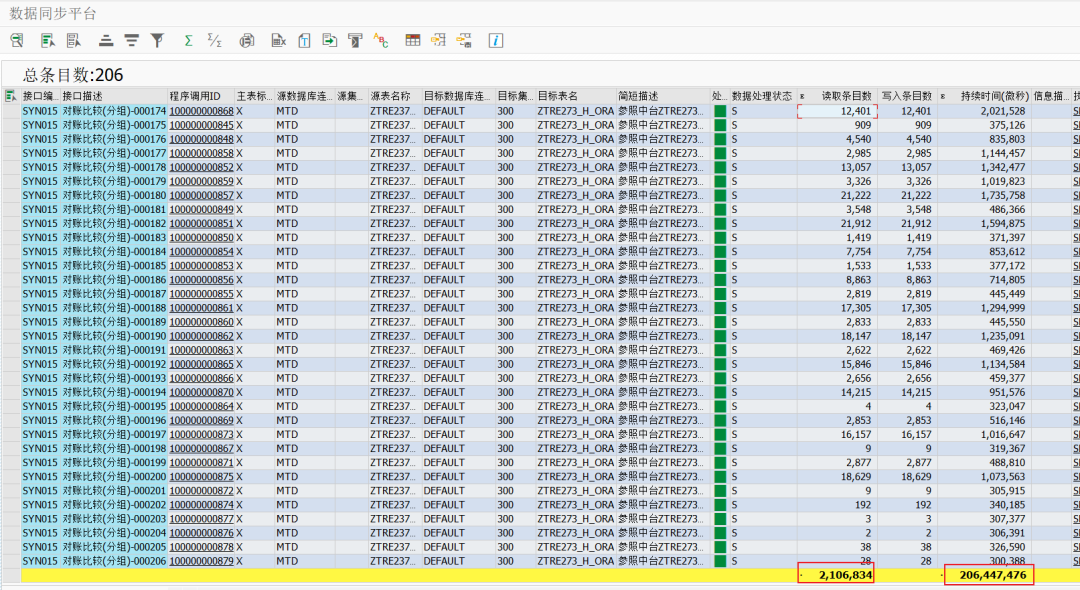The image size is (1080, 590).
Task: Open the word processing export icon
Action: pyautogui.click(x=304, y=41)
